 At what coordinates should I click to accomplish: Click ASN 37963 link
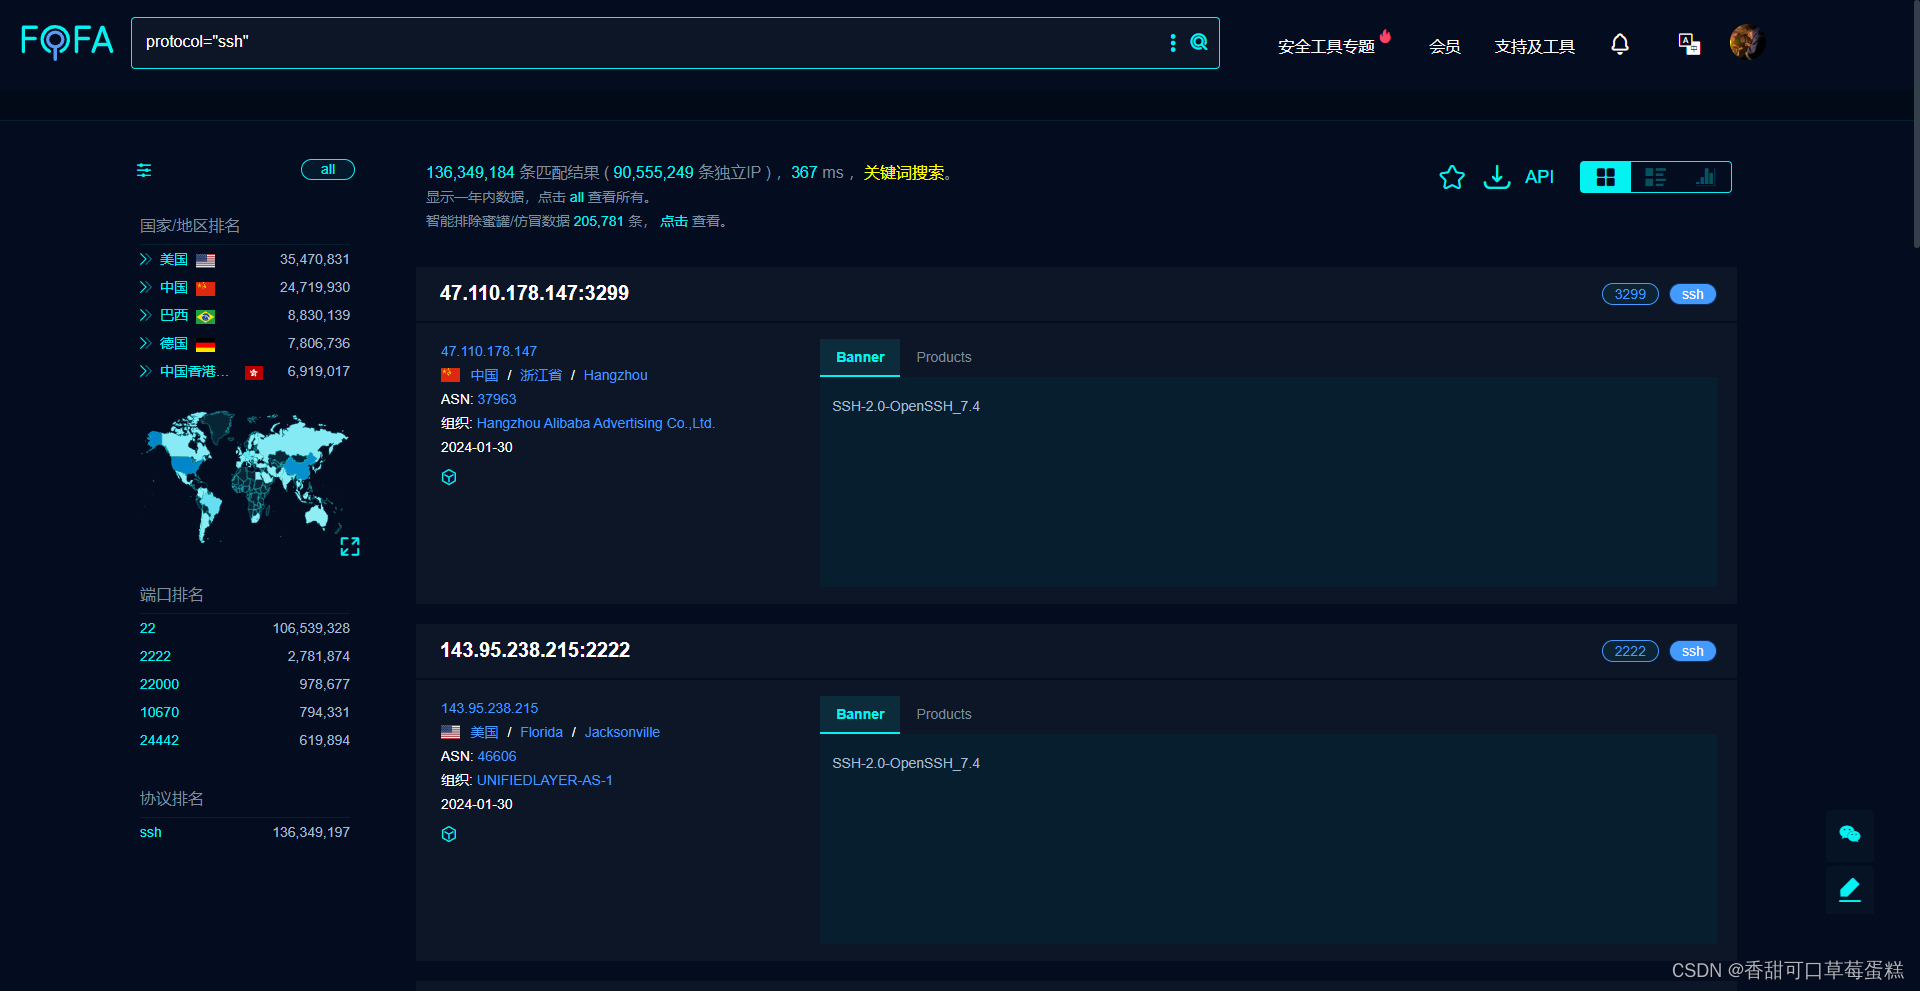pyautogui.click(x=496, y=399)
